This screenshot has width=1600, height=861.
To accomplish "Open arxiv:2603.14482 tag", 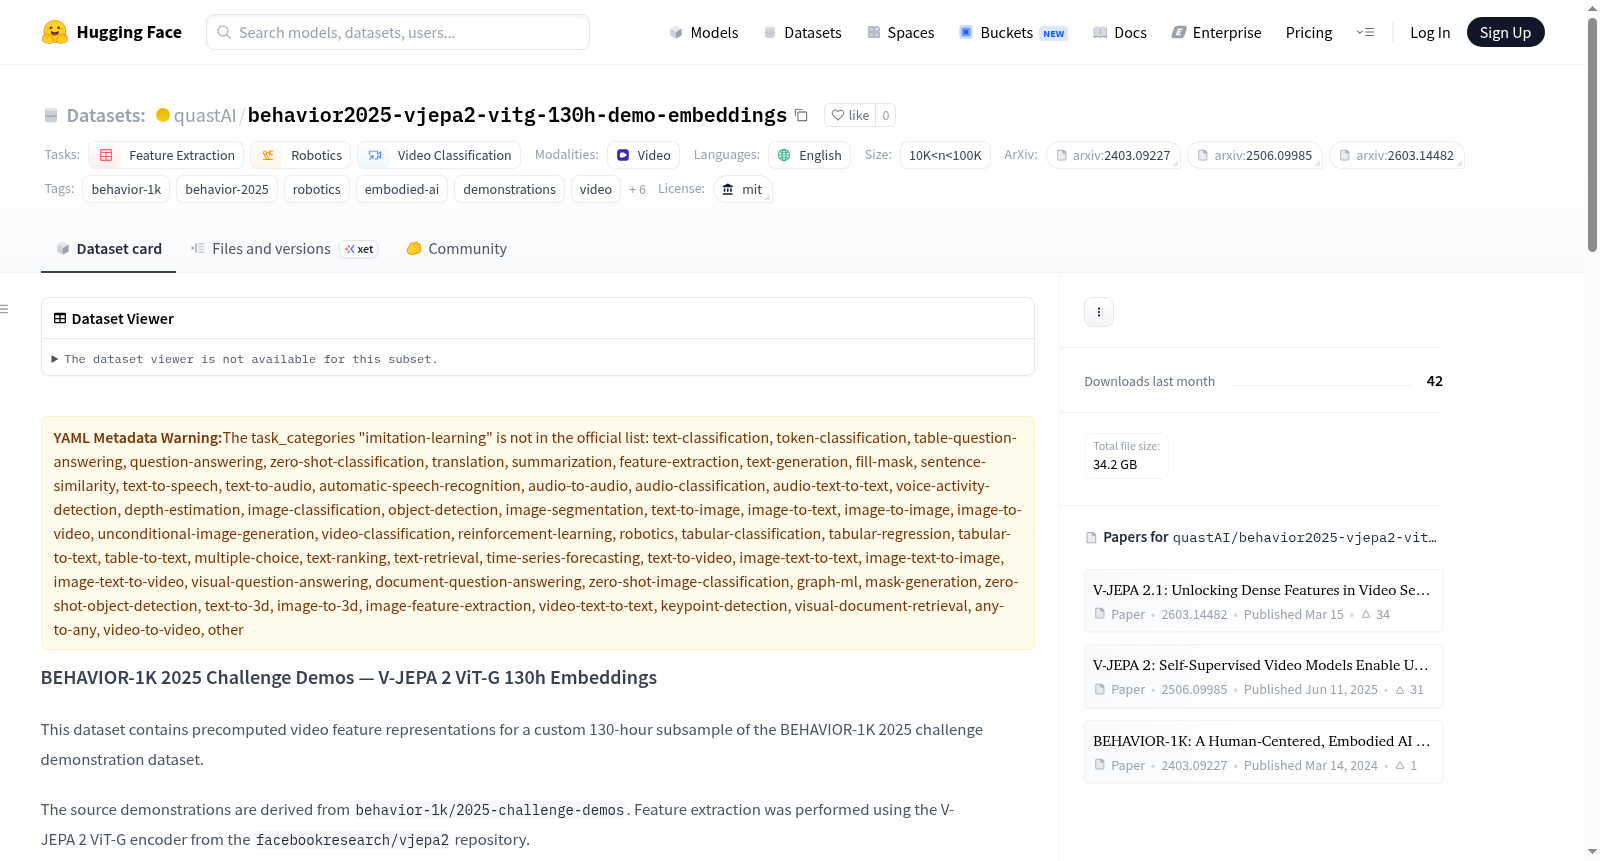I will pyautogui.click(x=1397, y=155).
